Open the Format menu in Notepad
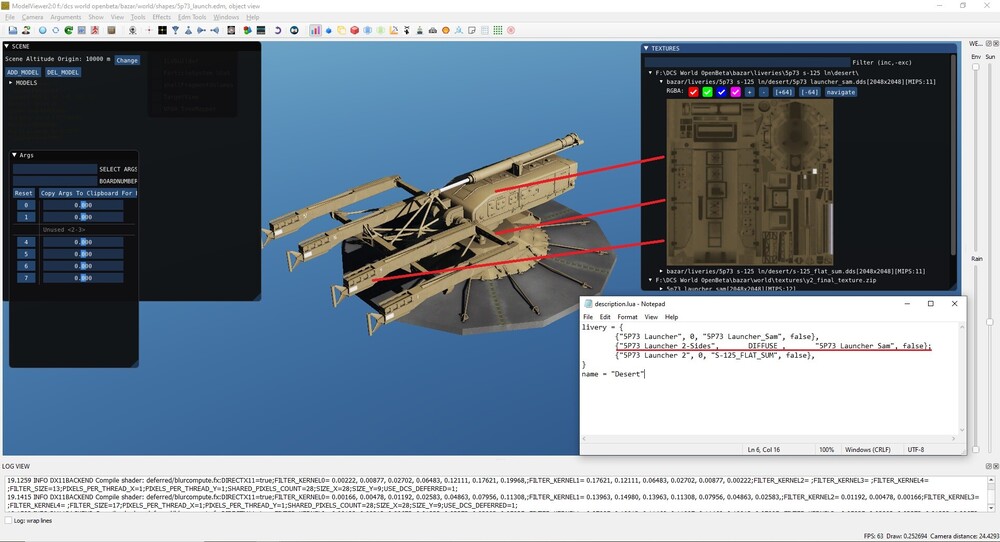The height and width of the screenshot is (542, 1000). pos(627,317)
